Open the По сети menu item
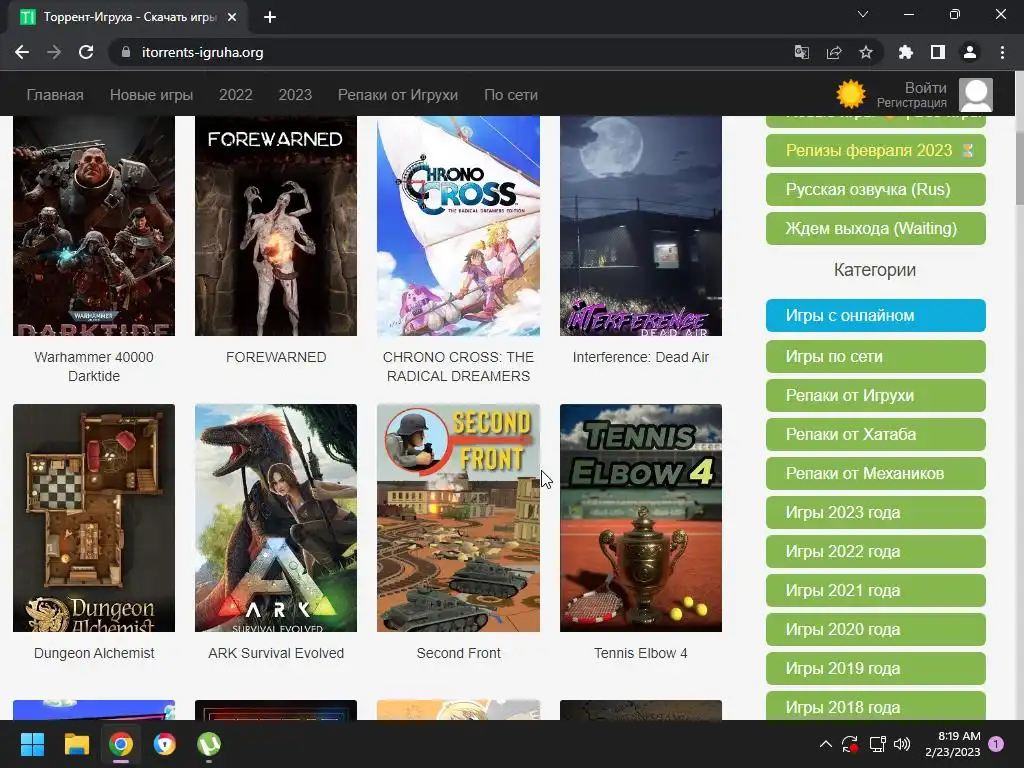The image size is (1024, 768). pyautogui.click(x=511, y=95)
